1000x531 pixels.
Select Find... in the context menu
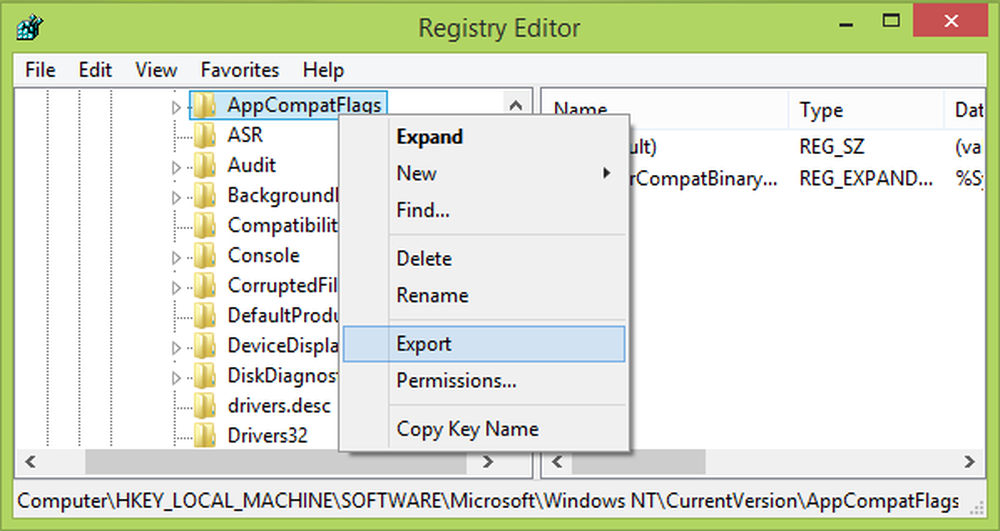[484, 210]
